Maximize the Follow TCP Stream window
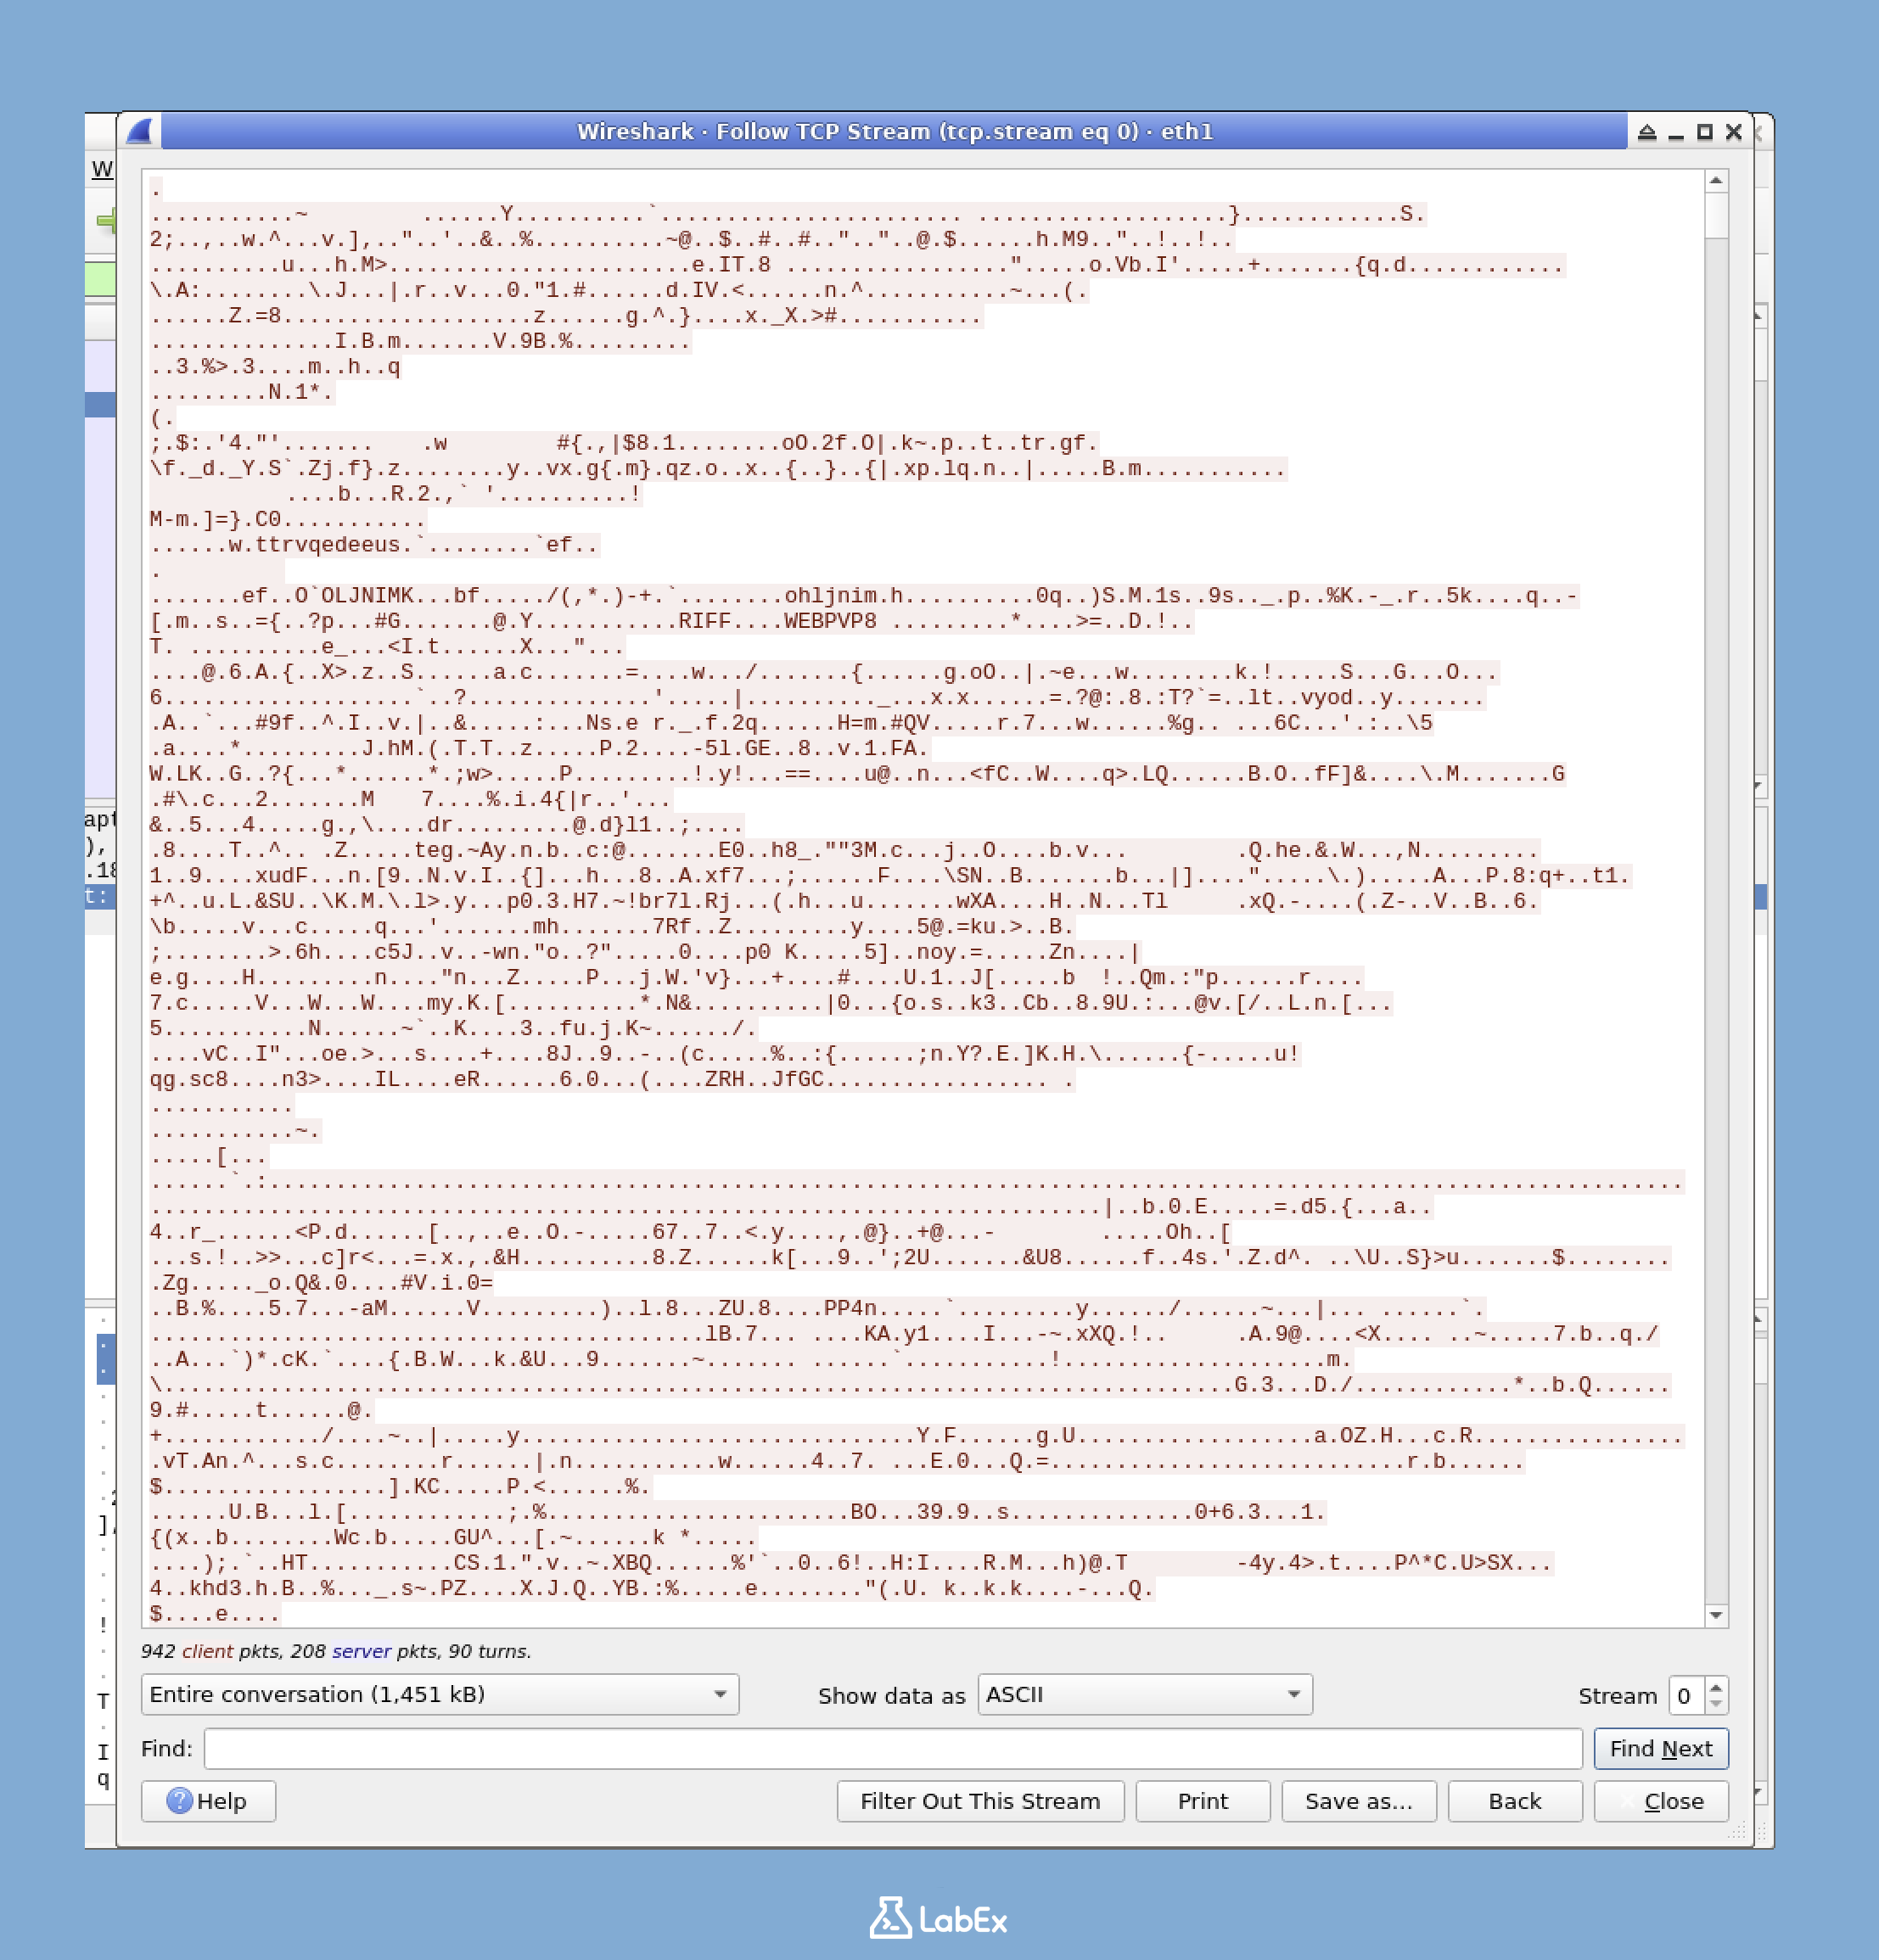The image size is (1879, 1960). pyautogui.click(x=1705, y=132)
